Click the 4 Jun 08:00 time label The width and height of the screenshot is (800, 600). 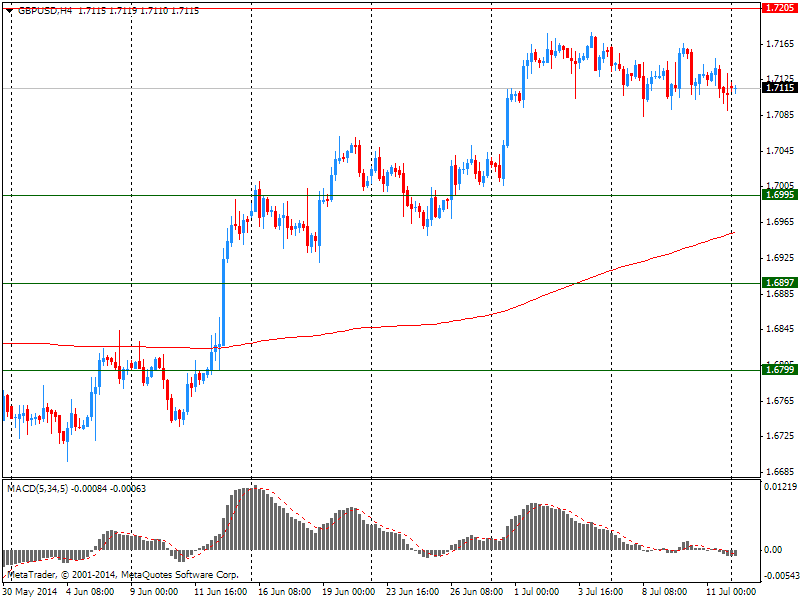(x=90, y=592)
